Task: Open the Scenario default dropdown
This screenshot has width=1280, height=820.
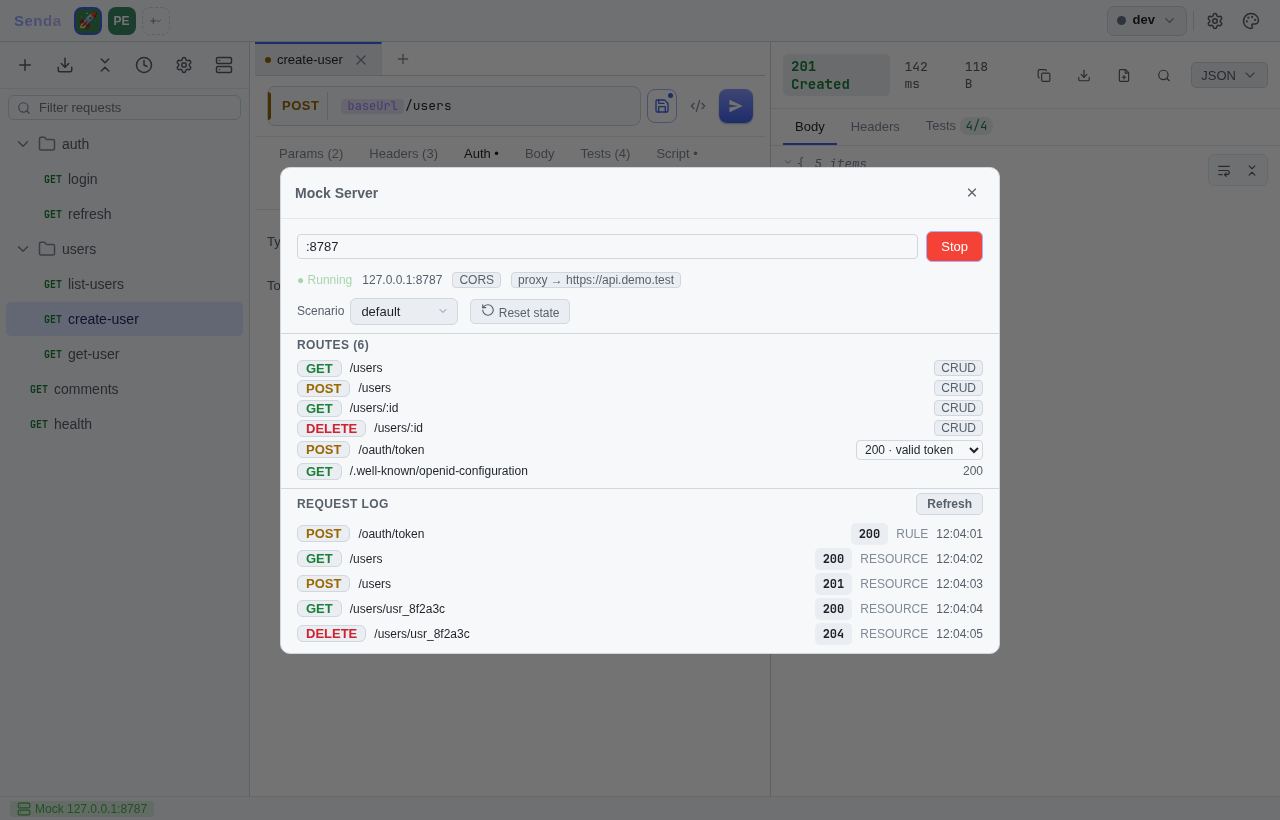Action: (x=404, y=311)
